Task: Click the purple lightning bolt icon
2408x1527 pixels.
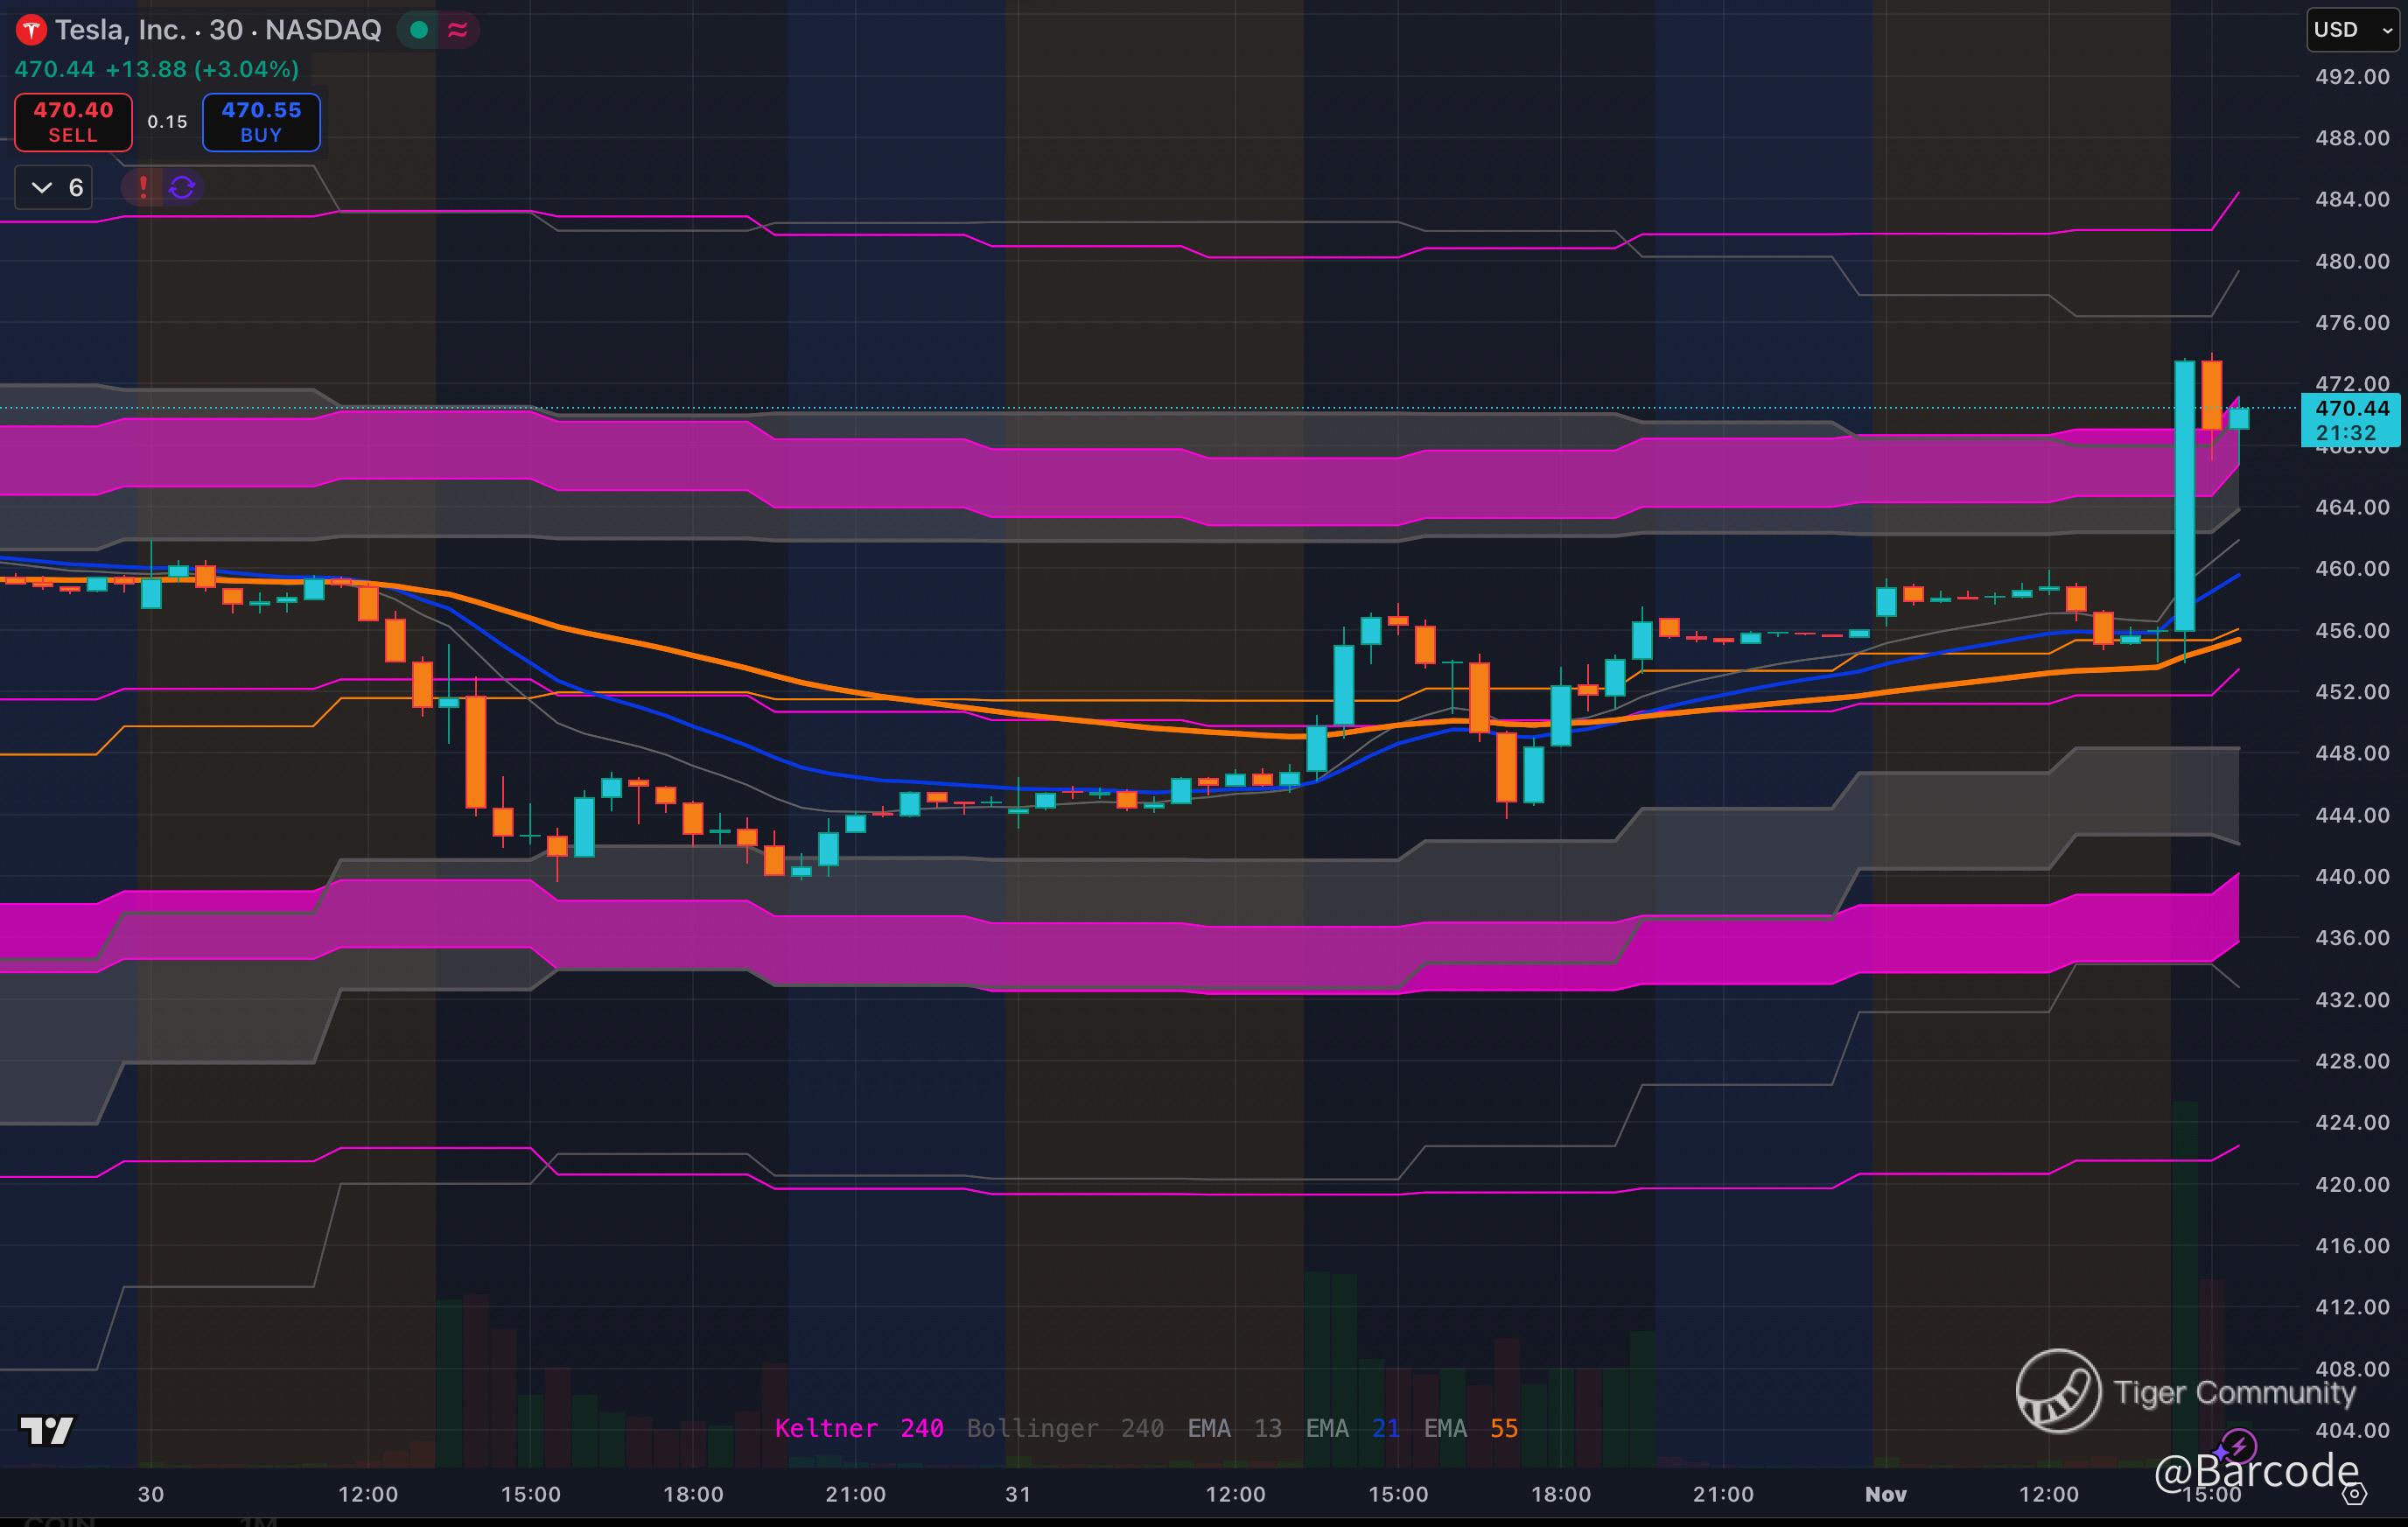Action: pyautogui.click(x=2237, y=1446)
